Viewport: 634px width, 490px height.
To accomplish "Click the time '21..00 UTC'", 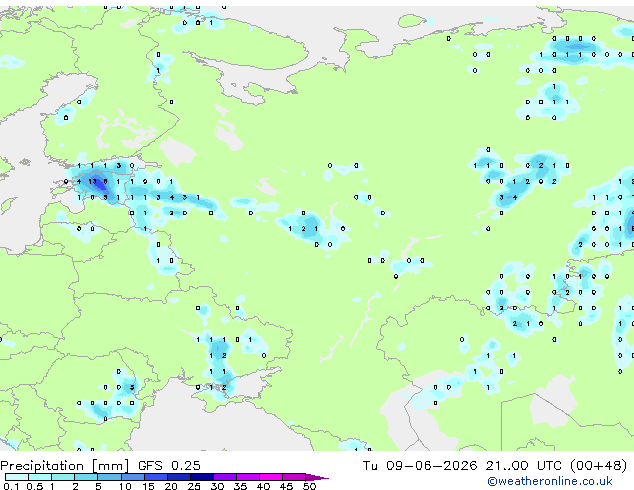I will tap(524, 465).
